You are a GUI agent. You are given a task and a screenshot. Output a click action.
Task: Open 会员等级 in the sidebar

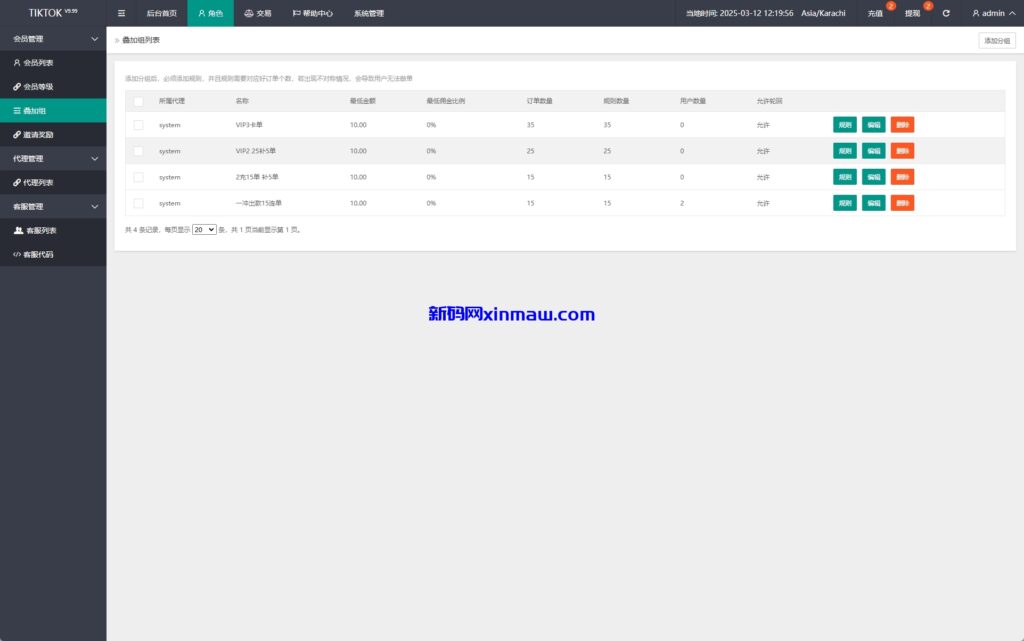(38, 86)
